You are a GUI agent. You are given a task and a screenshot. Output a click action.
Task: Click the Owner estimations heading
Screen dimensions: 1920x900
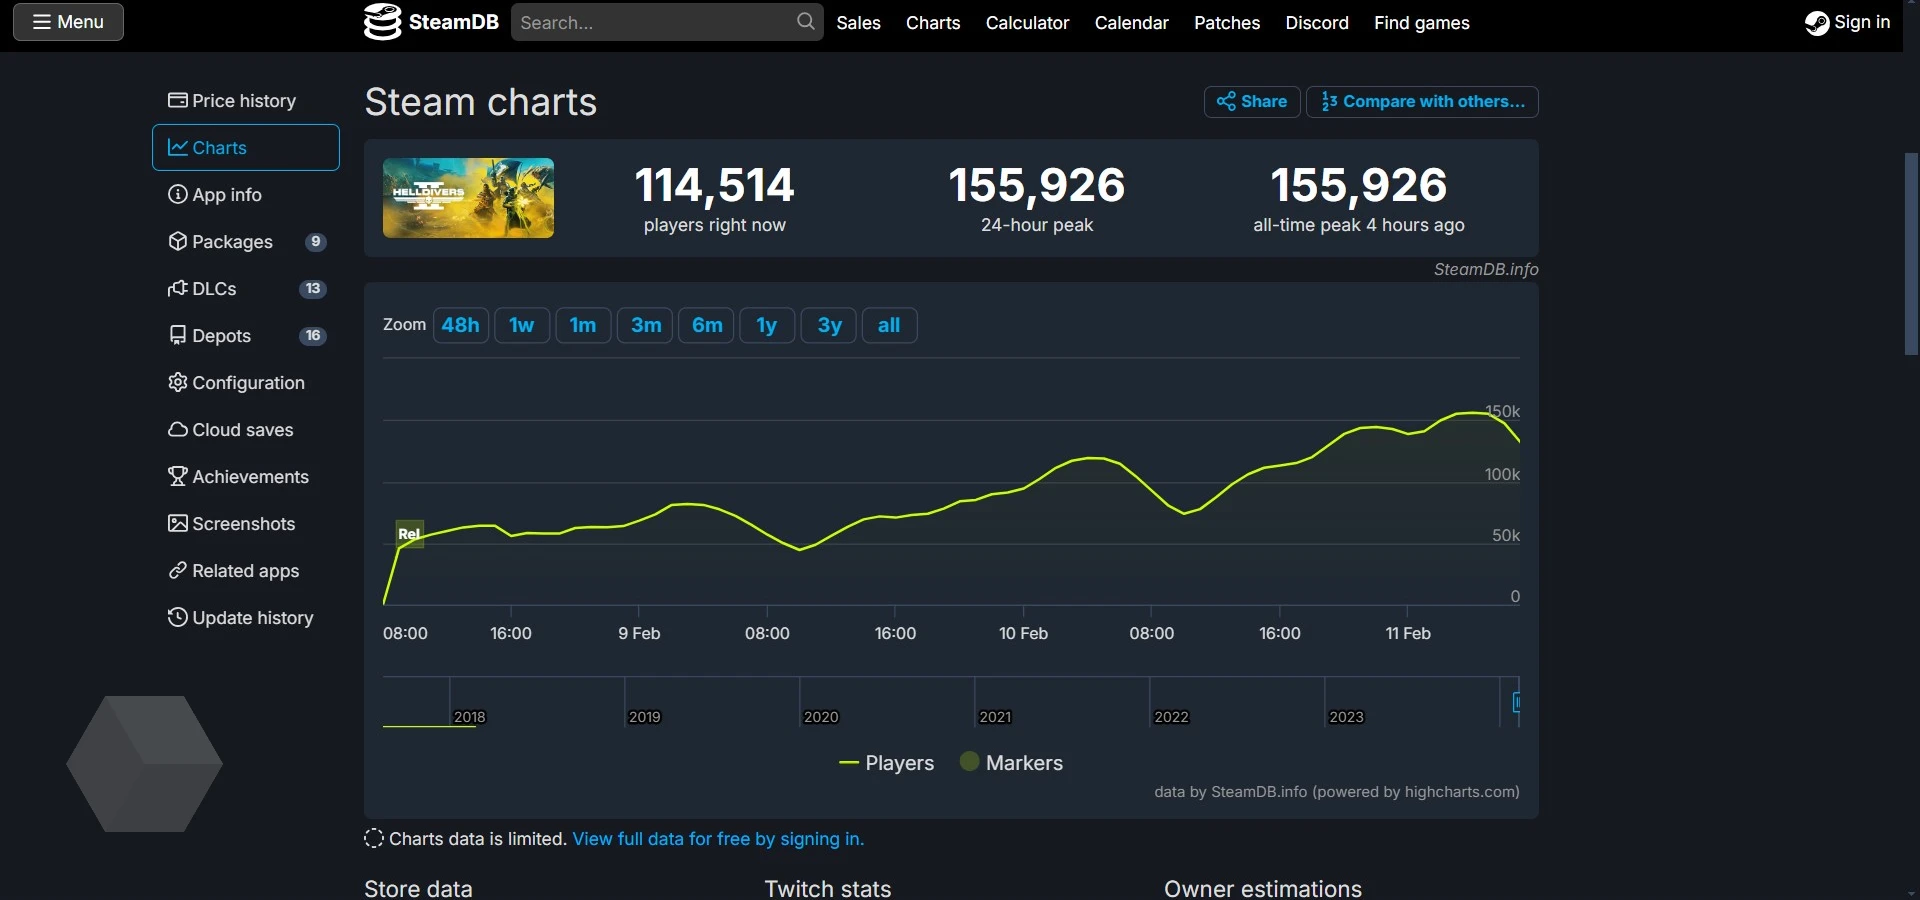coord(1263,888)
